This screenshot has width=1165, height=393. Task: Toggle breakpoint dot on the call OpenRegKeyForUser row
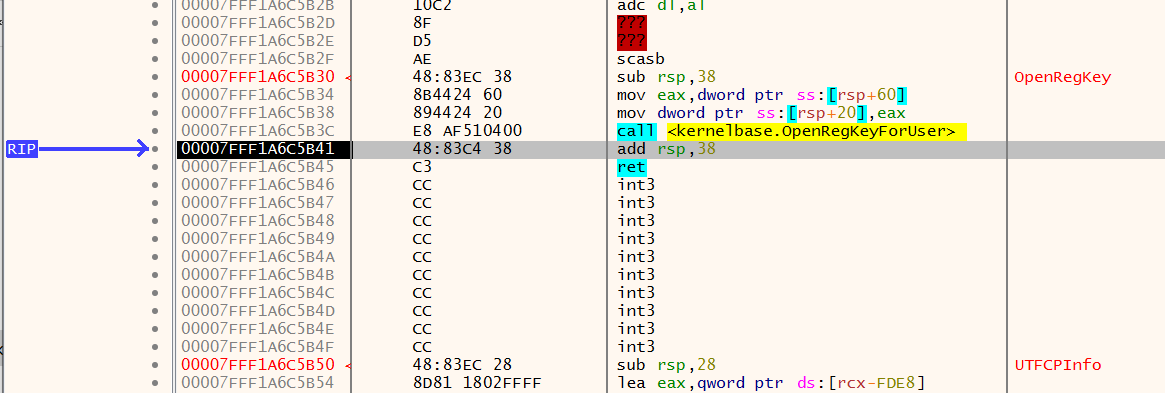tap(155, 131)
